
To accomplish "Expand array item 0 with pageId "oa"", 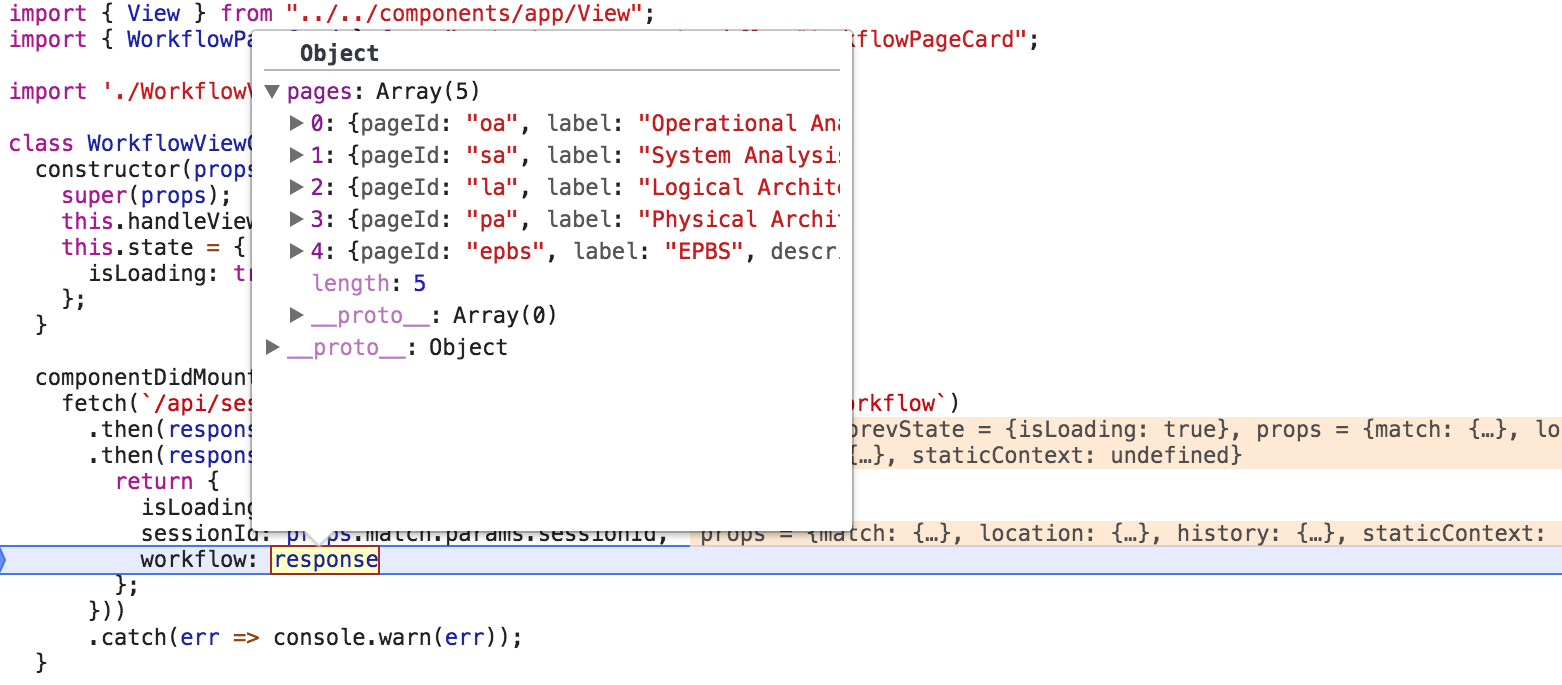I will (x=296, y=124).
